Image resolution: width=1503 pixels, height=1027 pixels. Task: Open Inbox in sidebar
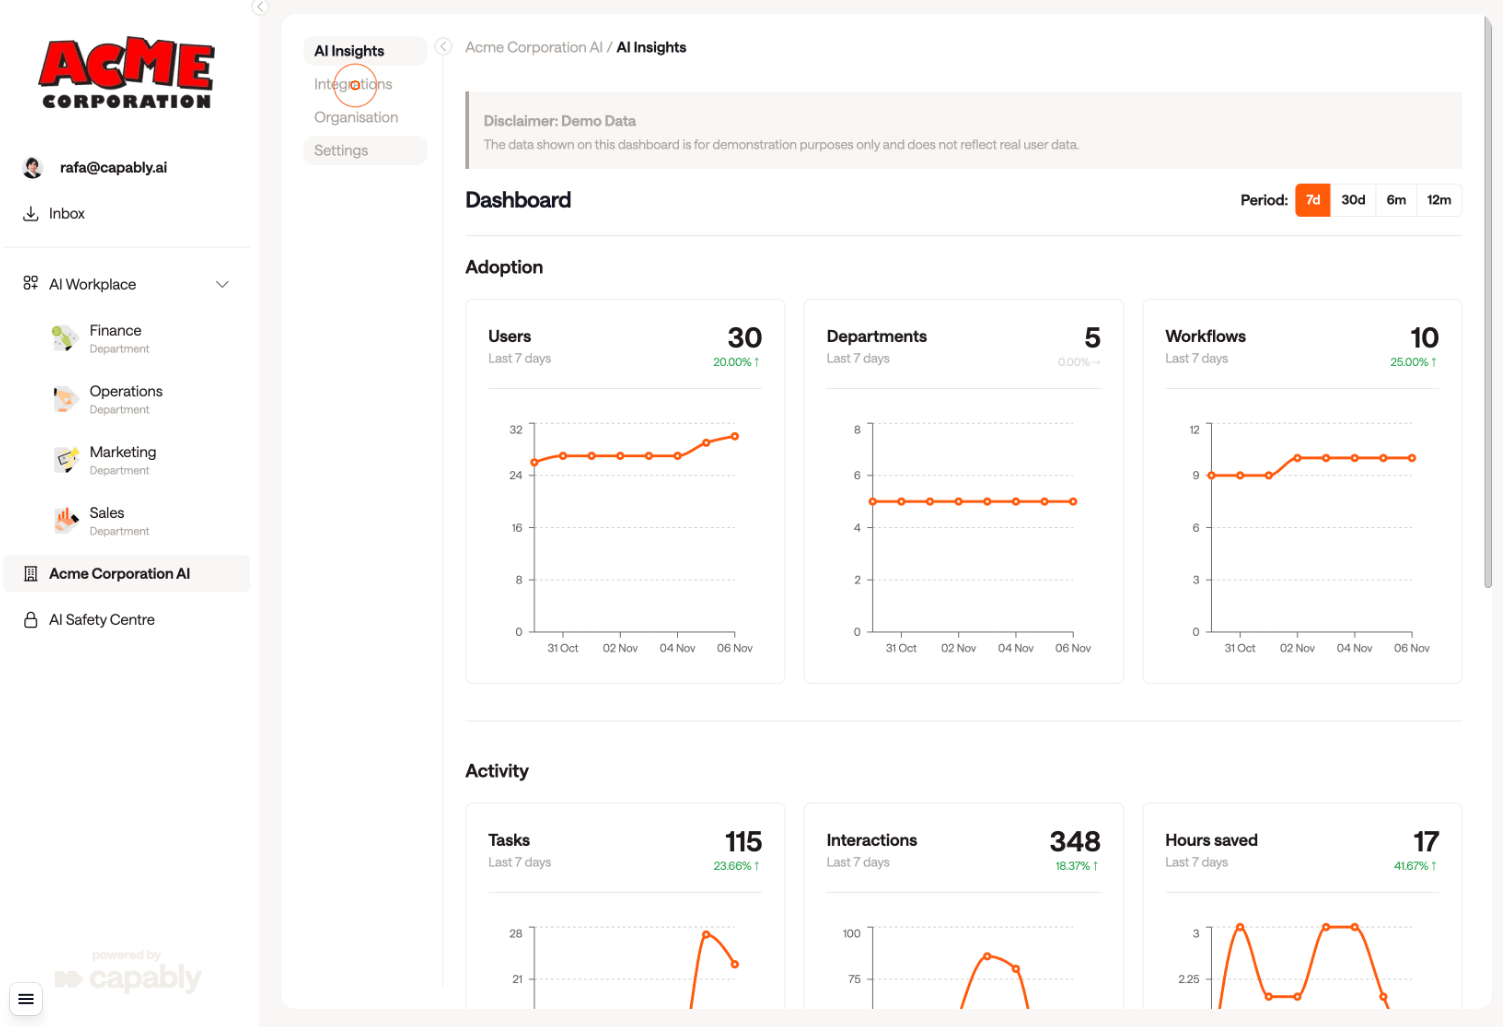(x=127, y=214)
